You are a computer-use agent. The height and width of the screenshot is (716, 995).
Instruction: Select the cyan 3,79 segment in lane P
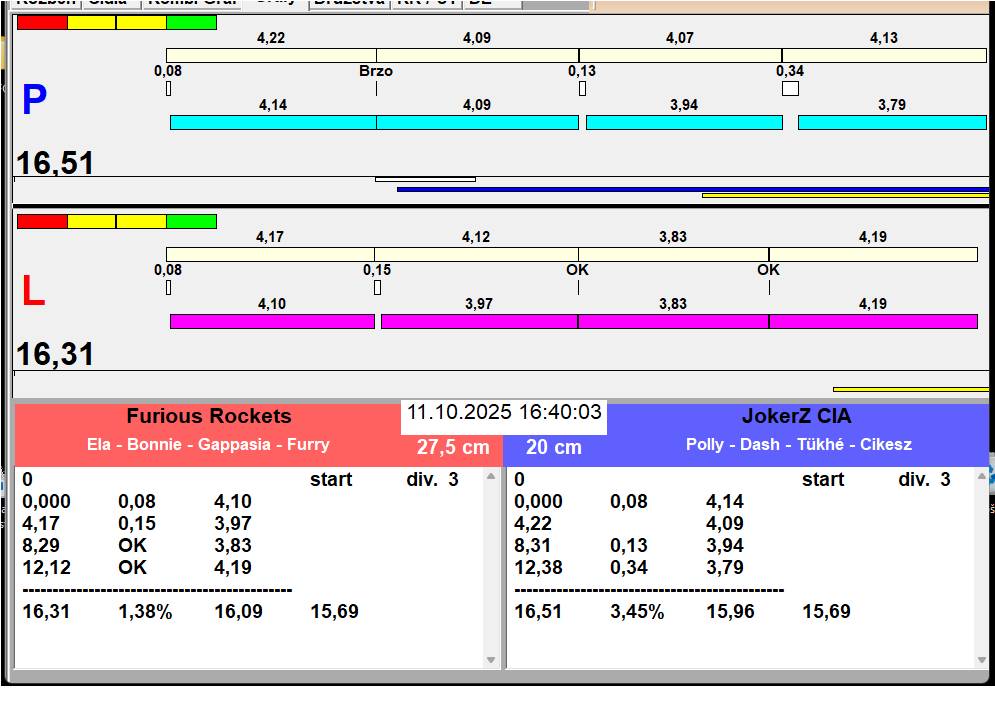tap(892, 122)
